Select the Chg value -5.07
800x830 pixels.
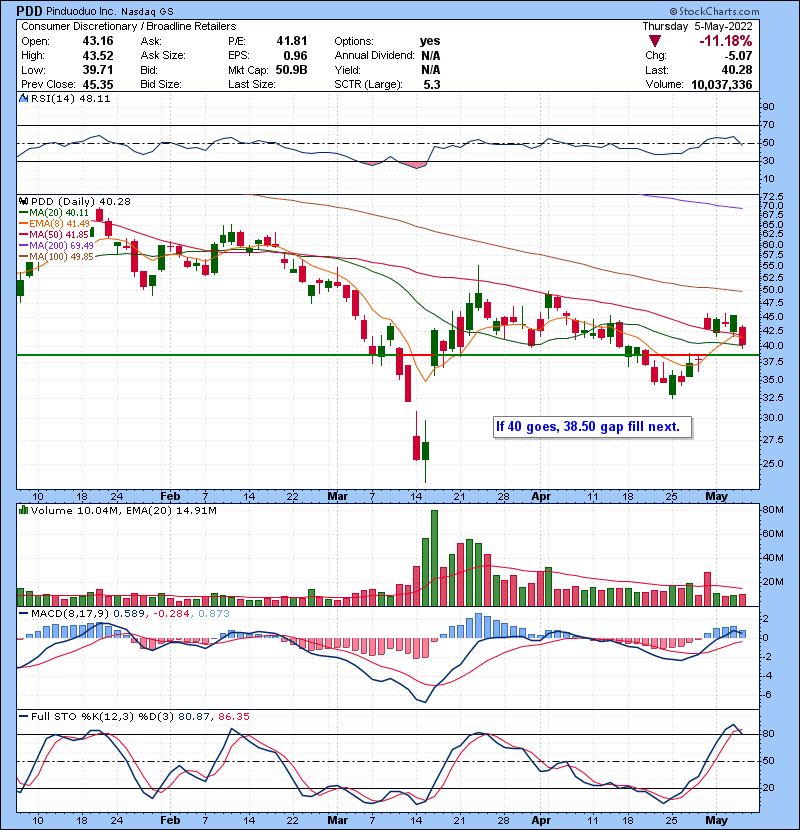(x=739, y=55)
